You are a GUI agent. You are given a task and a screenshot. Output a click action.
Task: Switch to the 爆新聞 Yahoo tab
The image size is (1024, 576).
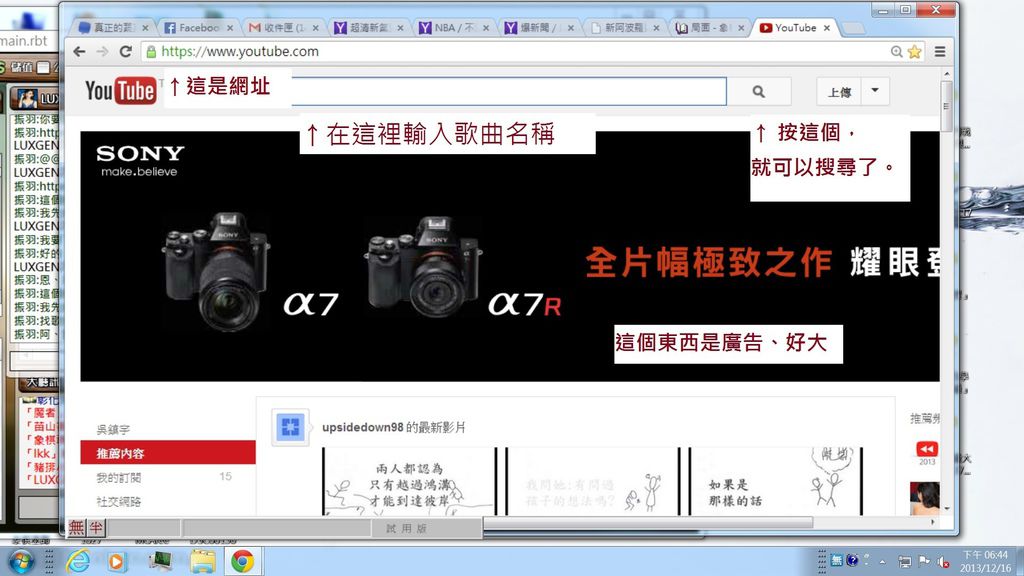[538, 27]
